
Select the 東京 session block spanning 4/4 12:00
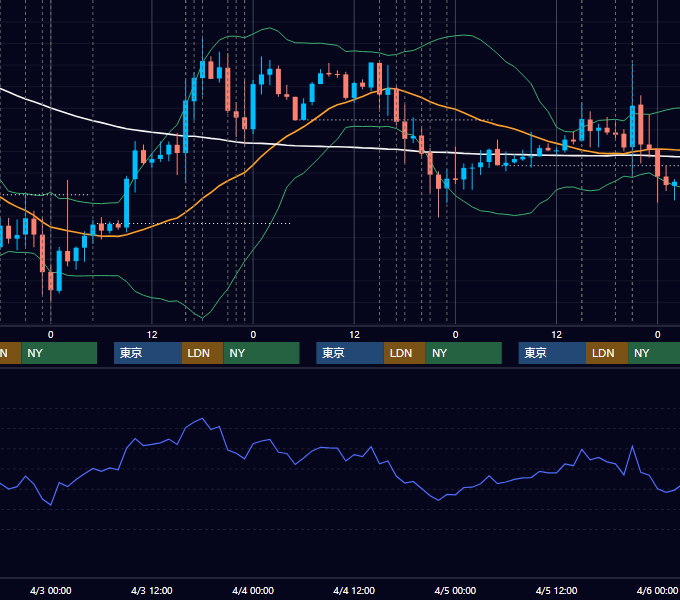coord(350,353)
